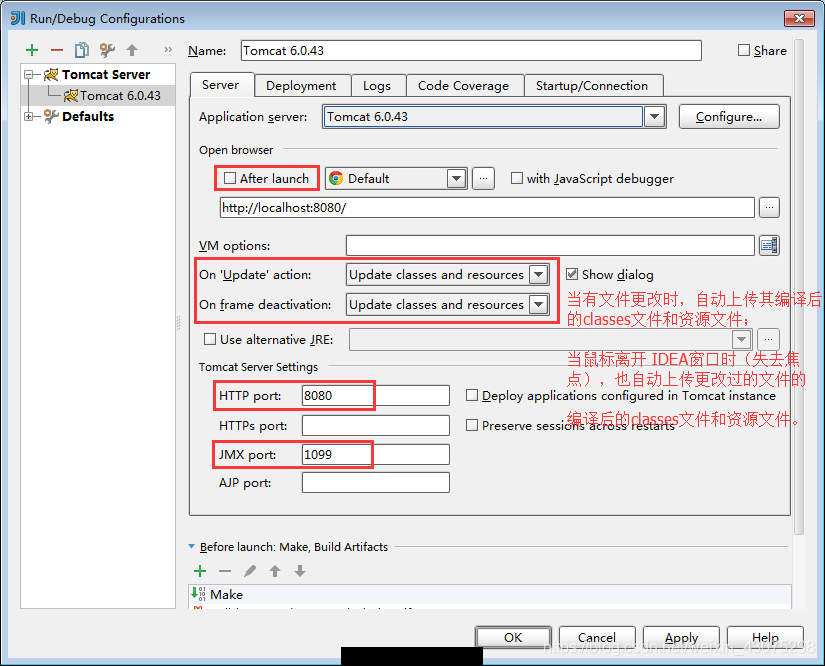Image resolution: width=825 pixels, height=666 pixels.
Task: Add new configuration with green plus icon
Action: [32, 51]
